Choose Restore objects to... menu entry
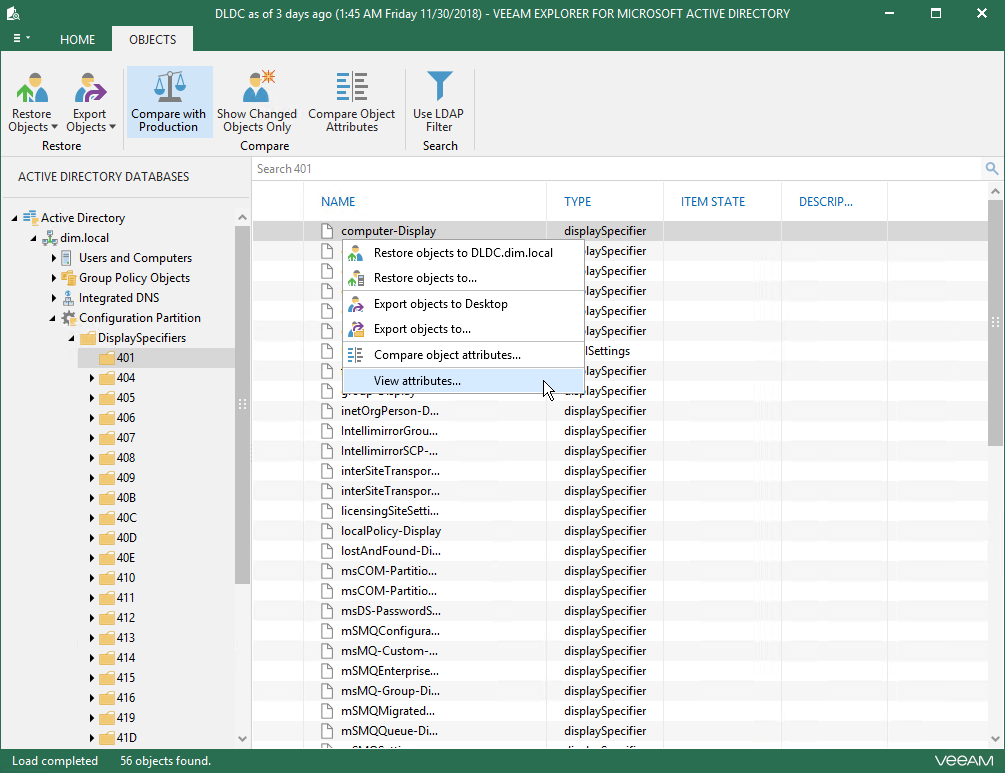1005x773 pixels. [x=463, y=278]
